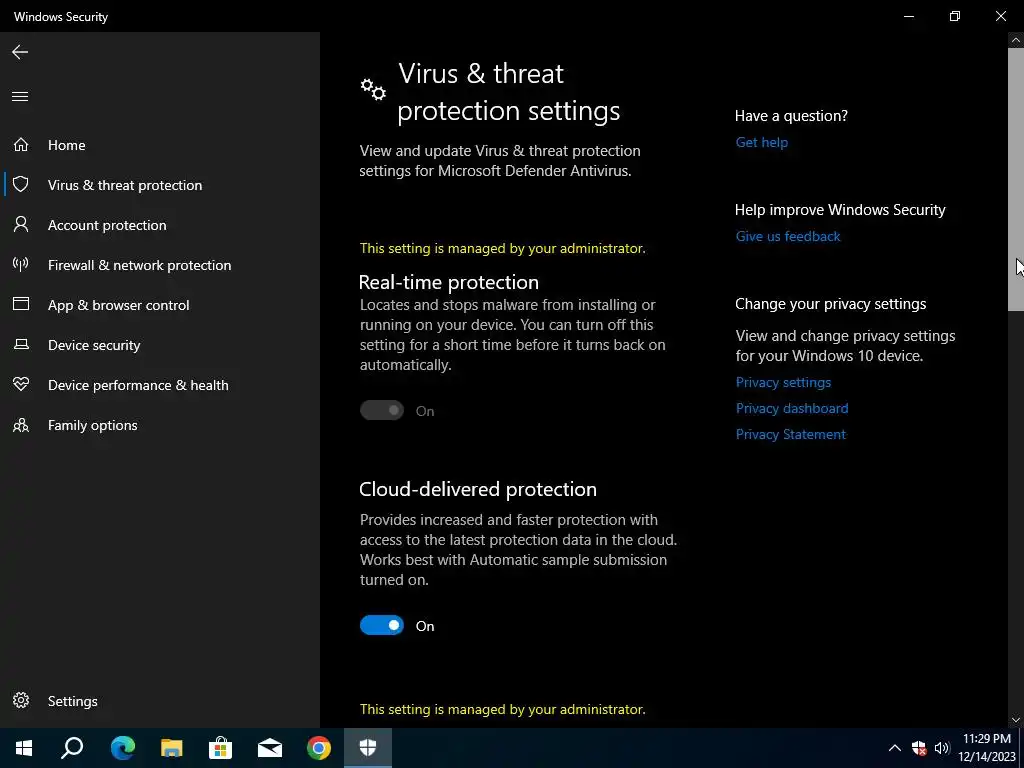The height and width of the screenshot is (768, 1024).
Task: Open Device performance & health section
Action: tap(138, 385)
